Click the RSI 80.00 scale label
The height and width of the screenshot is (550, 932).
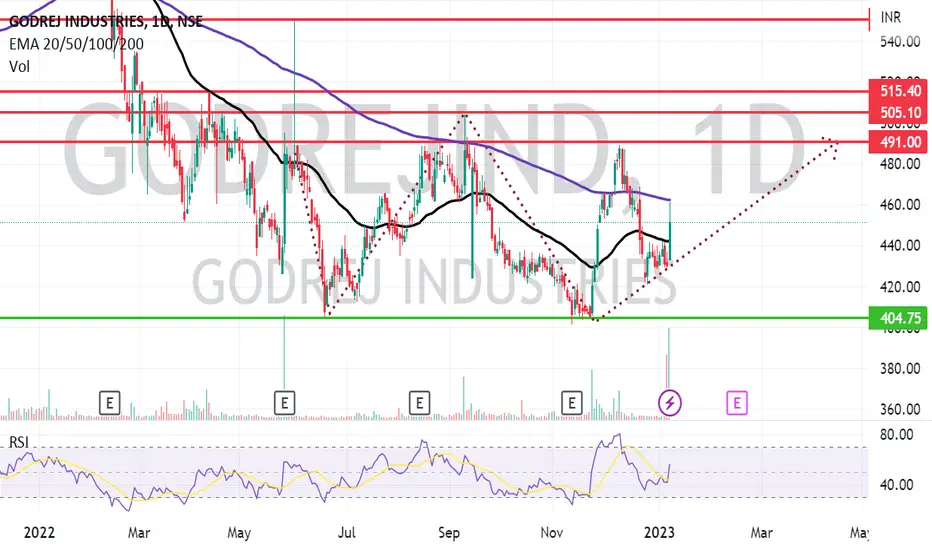(x=896, y=435)
